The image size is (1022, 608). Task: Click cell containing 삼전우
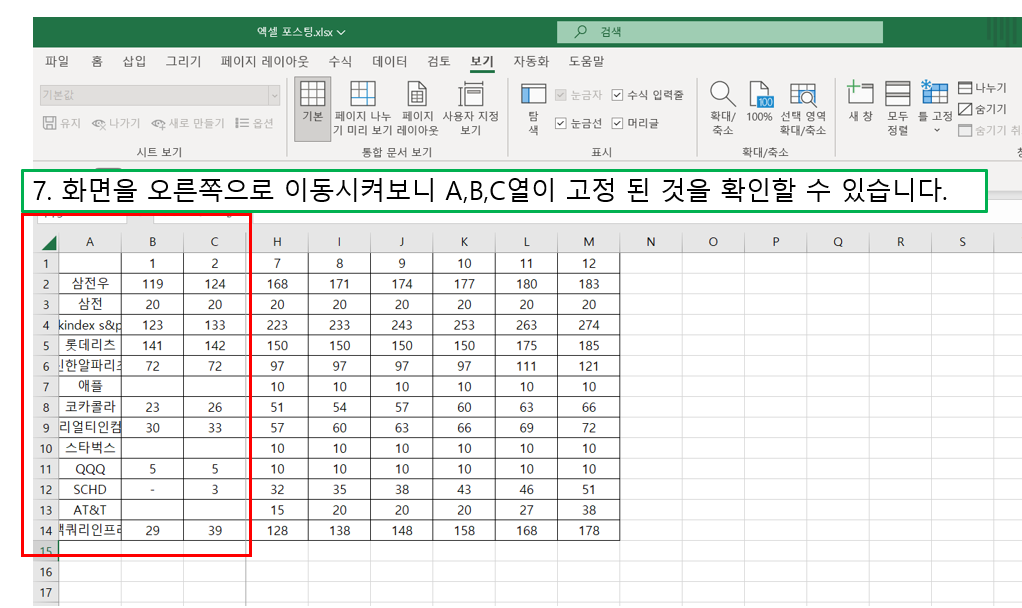click(90, 283)
